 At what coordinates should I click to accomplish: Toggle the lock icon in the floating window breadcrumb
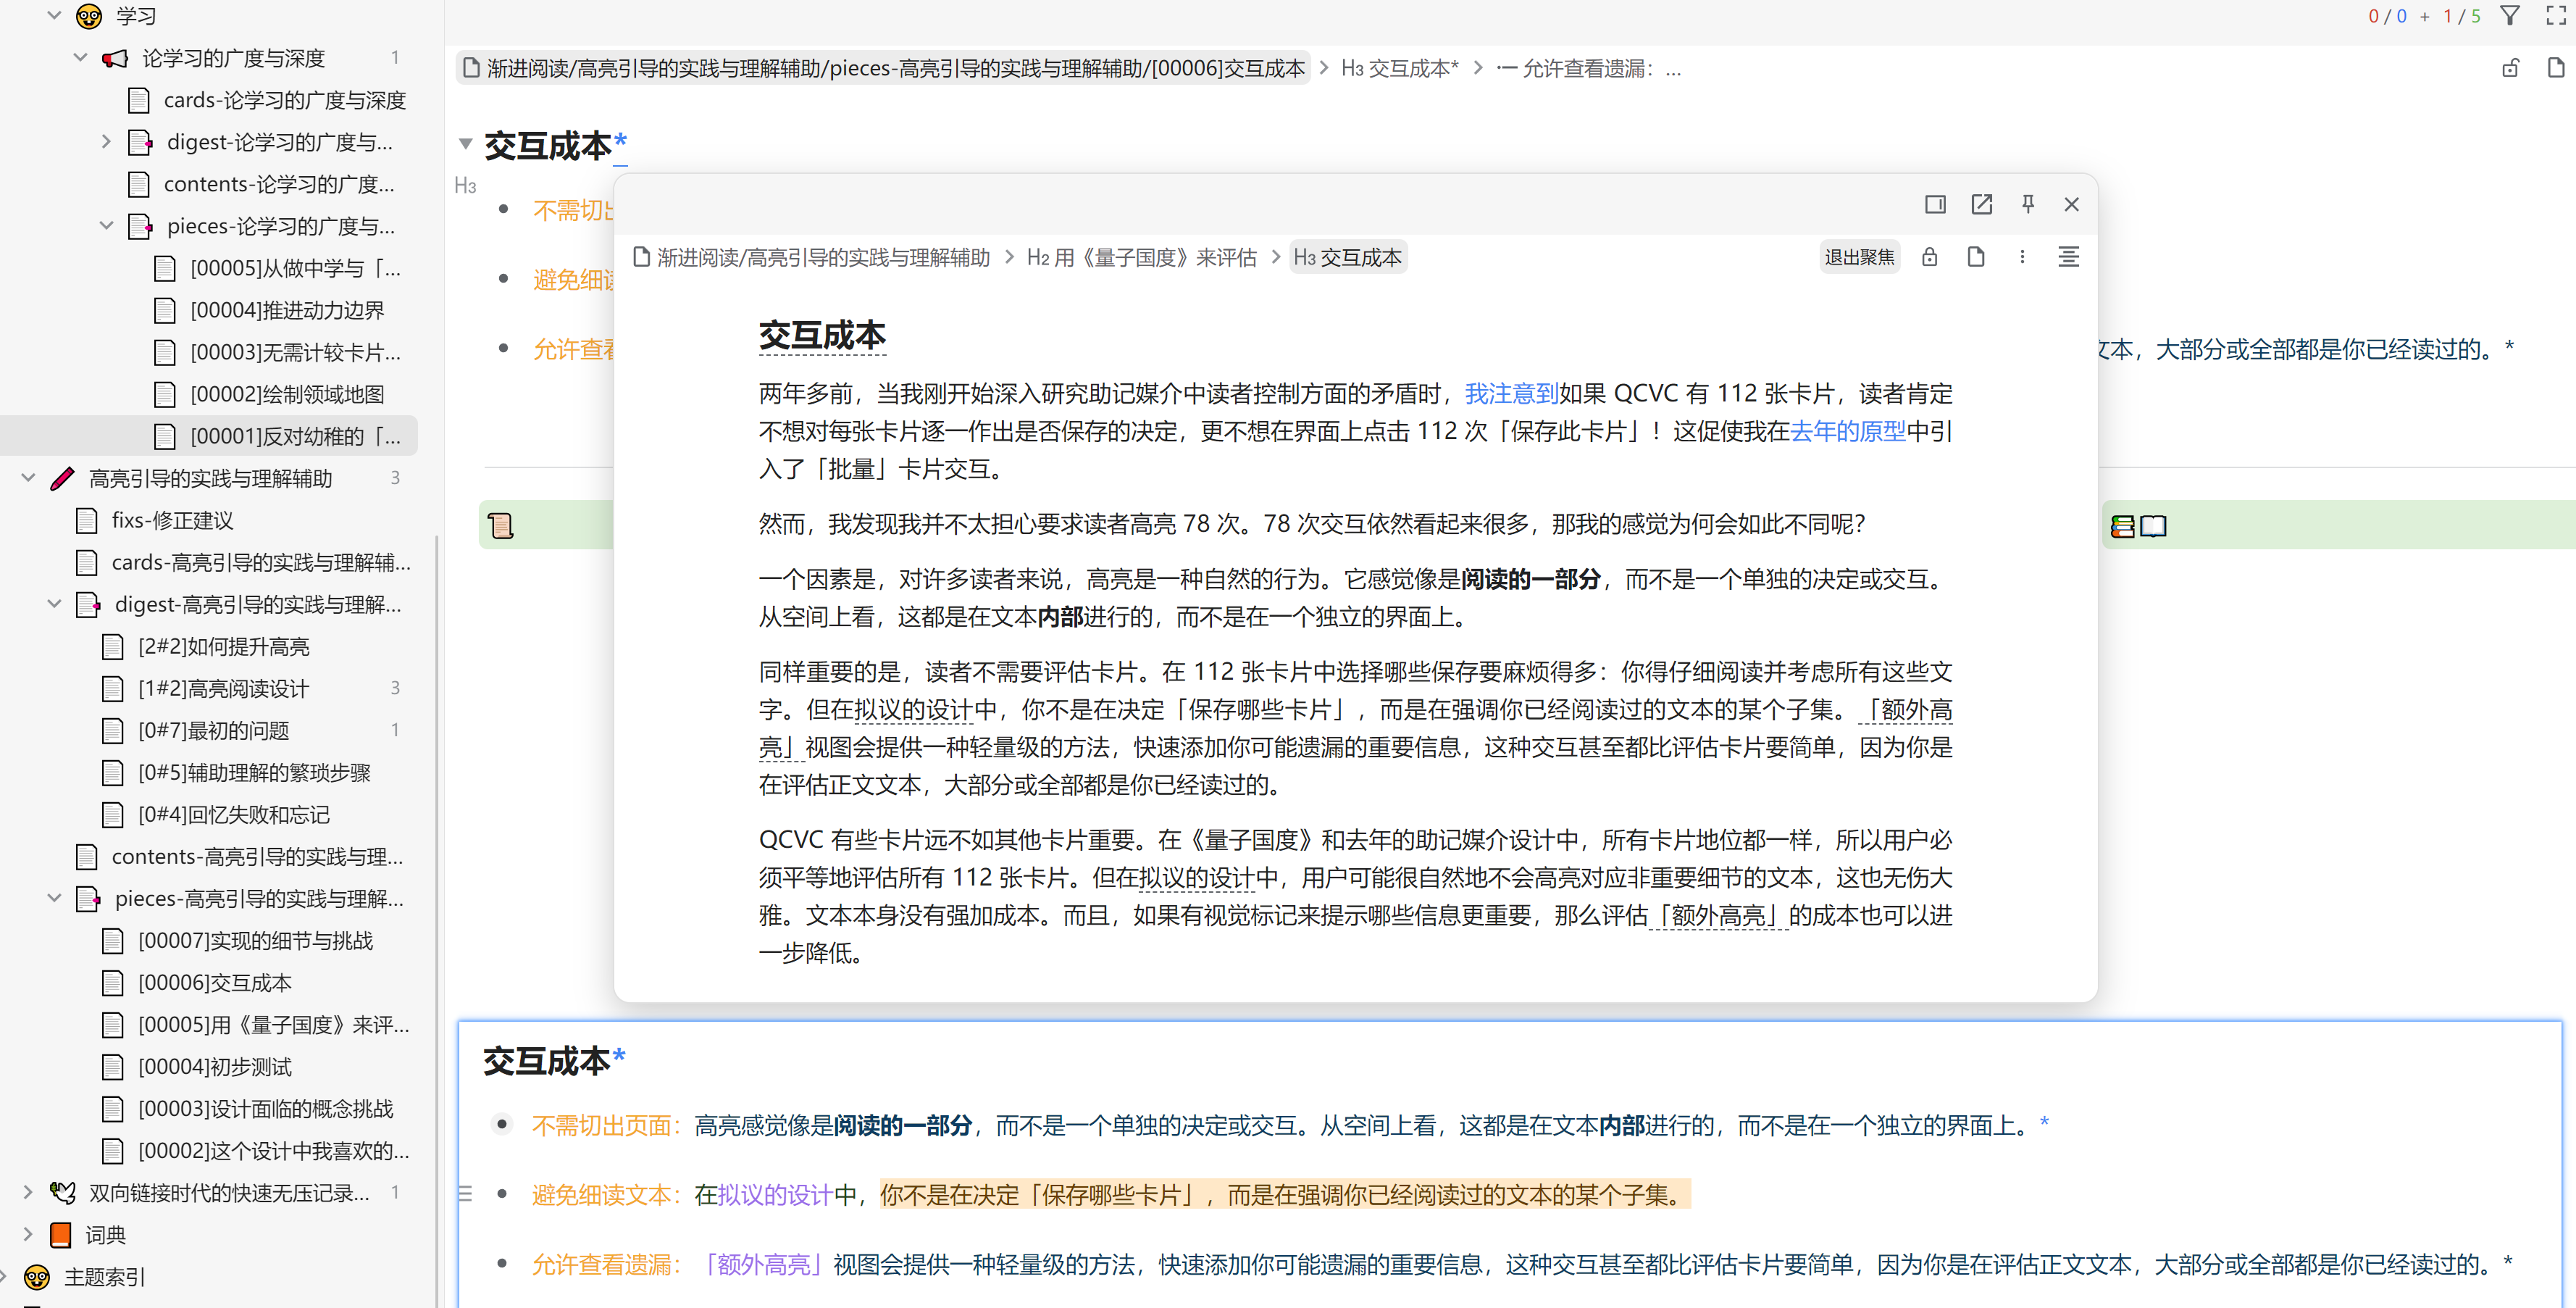point(1929,257)
